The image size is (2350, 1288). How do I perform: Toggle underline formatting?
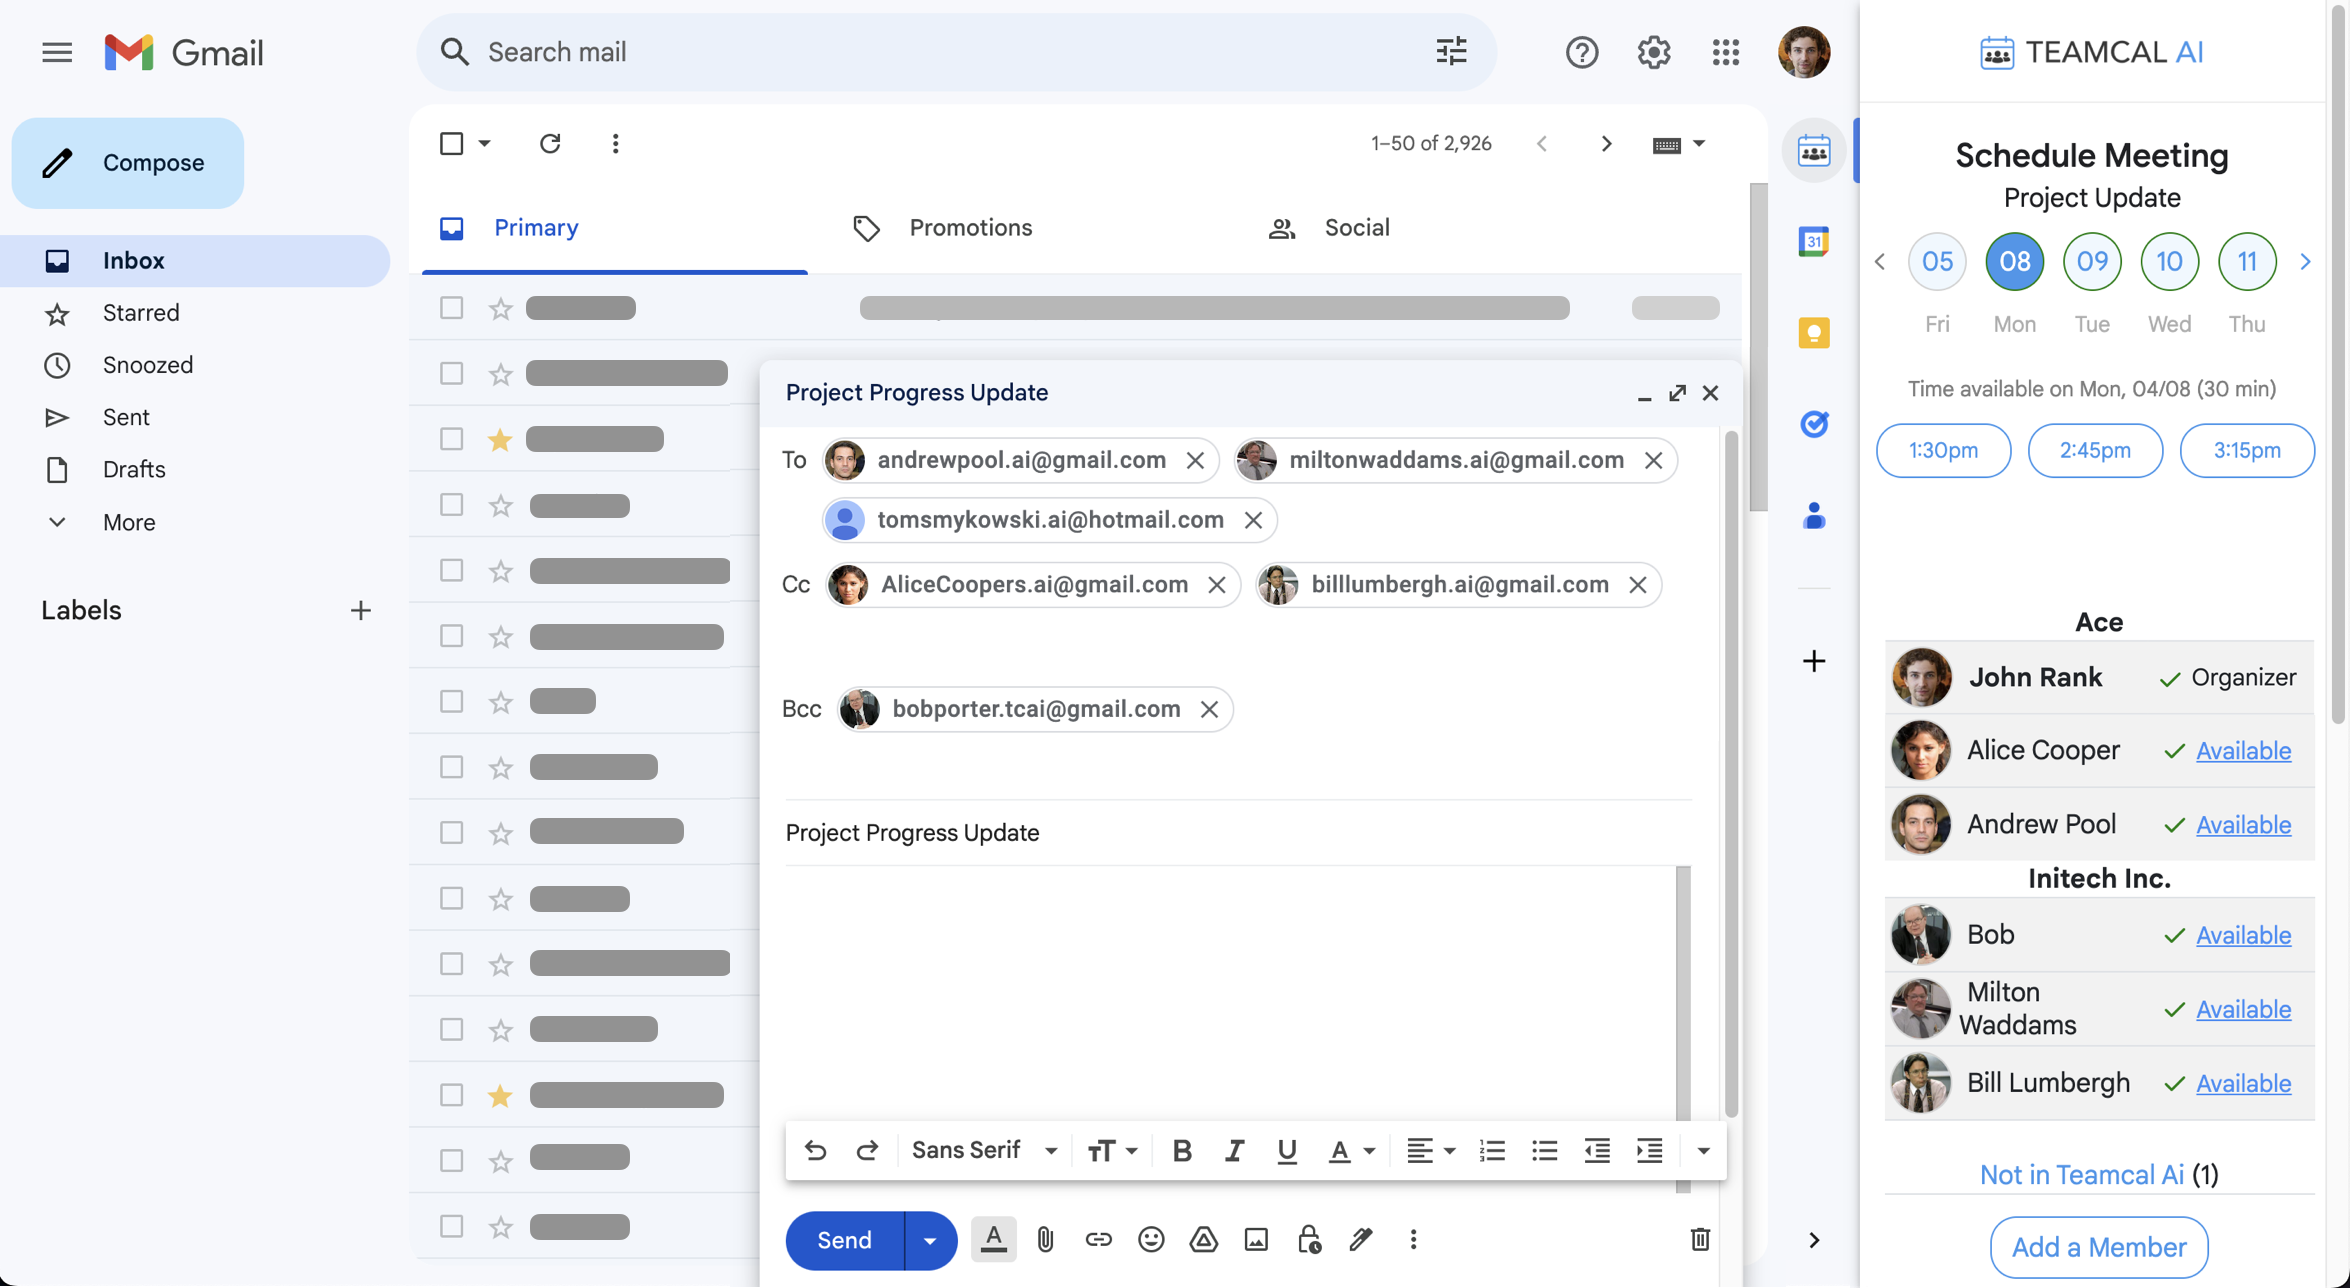[1287, 1151]
